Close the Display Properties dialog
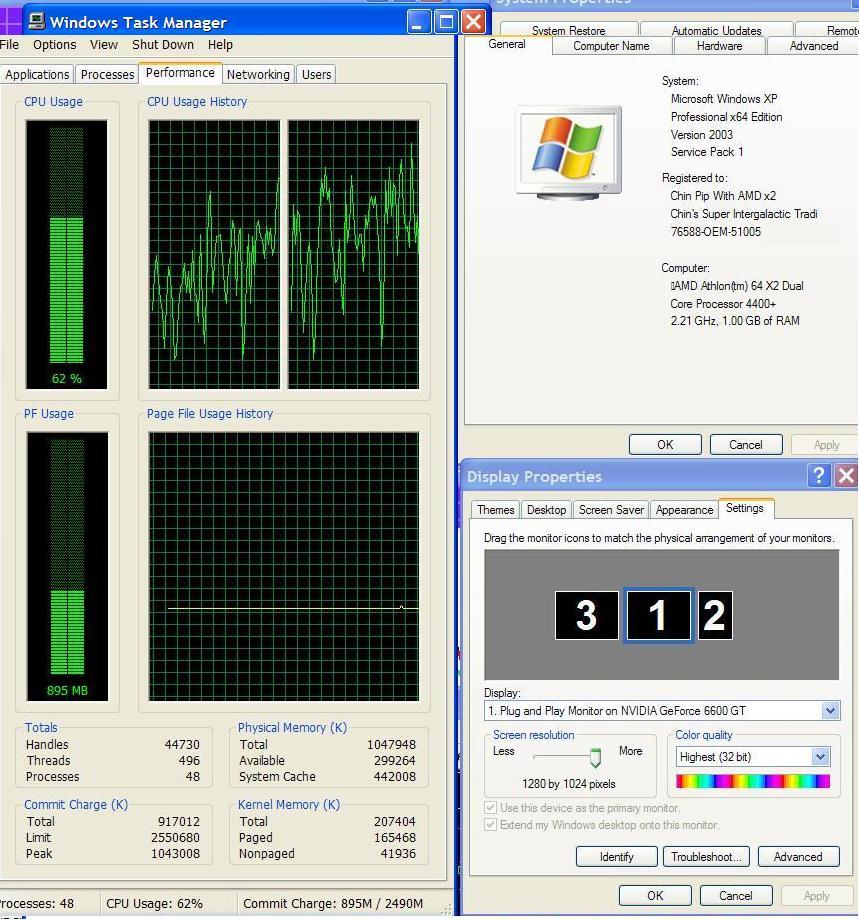The image size is (859, 920). (x=846, y=475)
